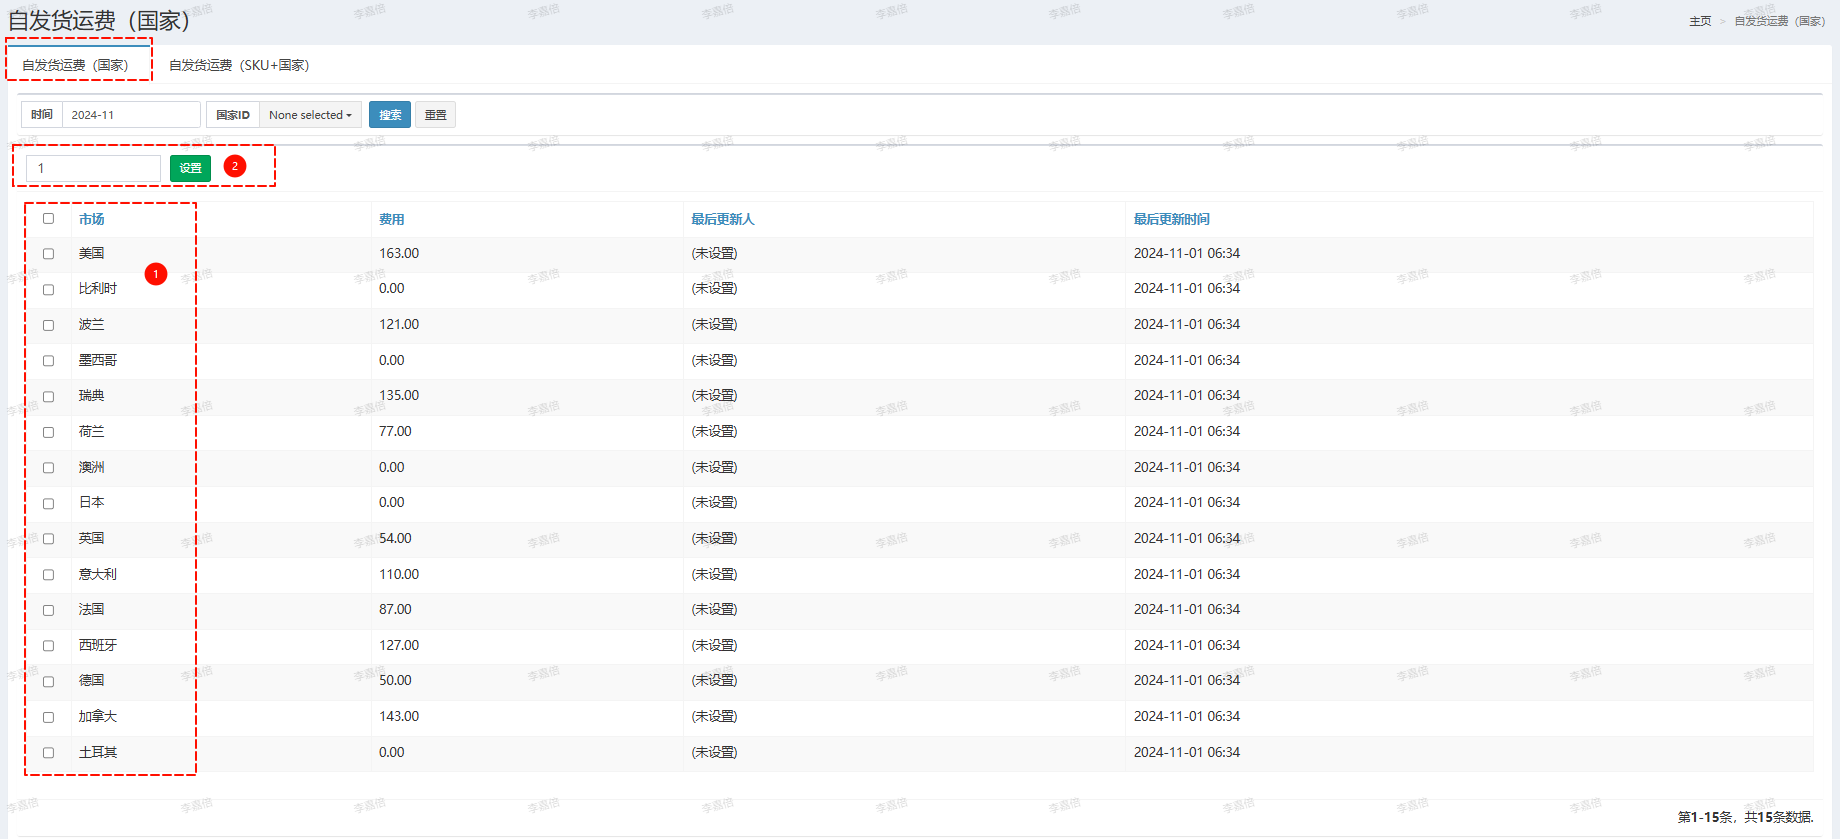Select the 波兰 row checkbox
This screenshot has width=1840, height=839.
(x=48, y=325)
